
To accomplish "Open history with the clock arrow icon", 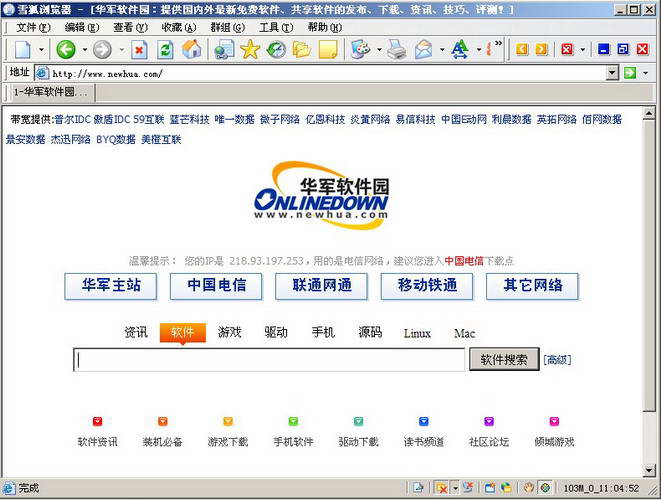I will [x=276, y=50].
